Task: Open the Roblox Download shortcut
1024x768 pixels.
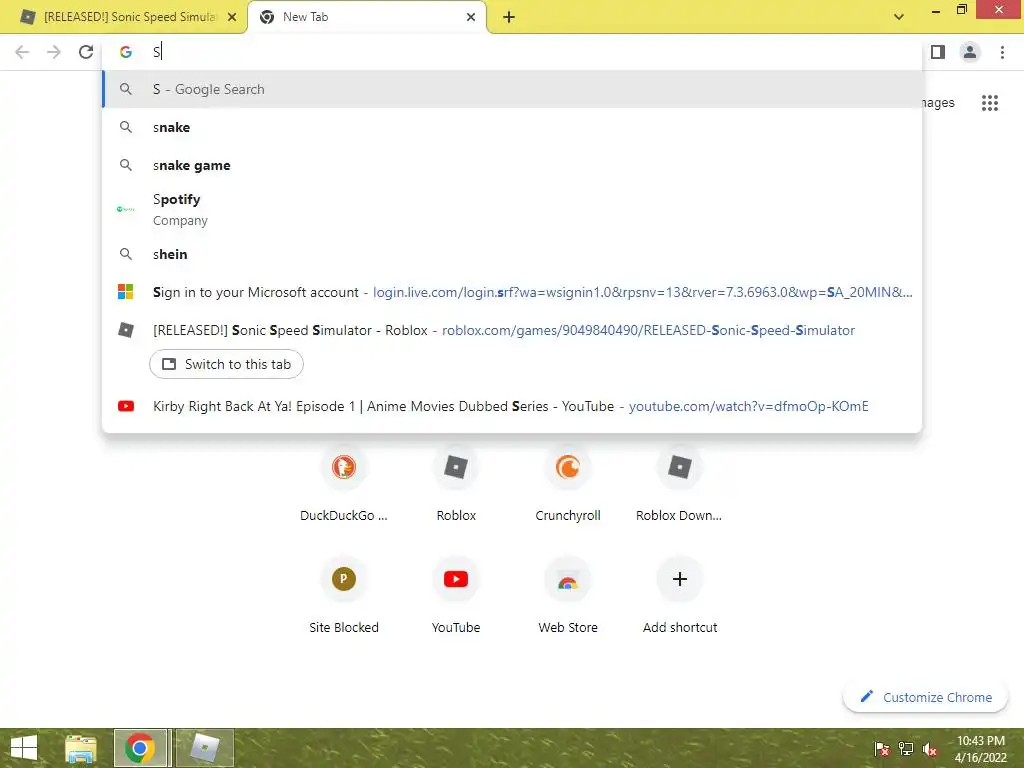Action: click(x=679, y=484)
